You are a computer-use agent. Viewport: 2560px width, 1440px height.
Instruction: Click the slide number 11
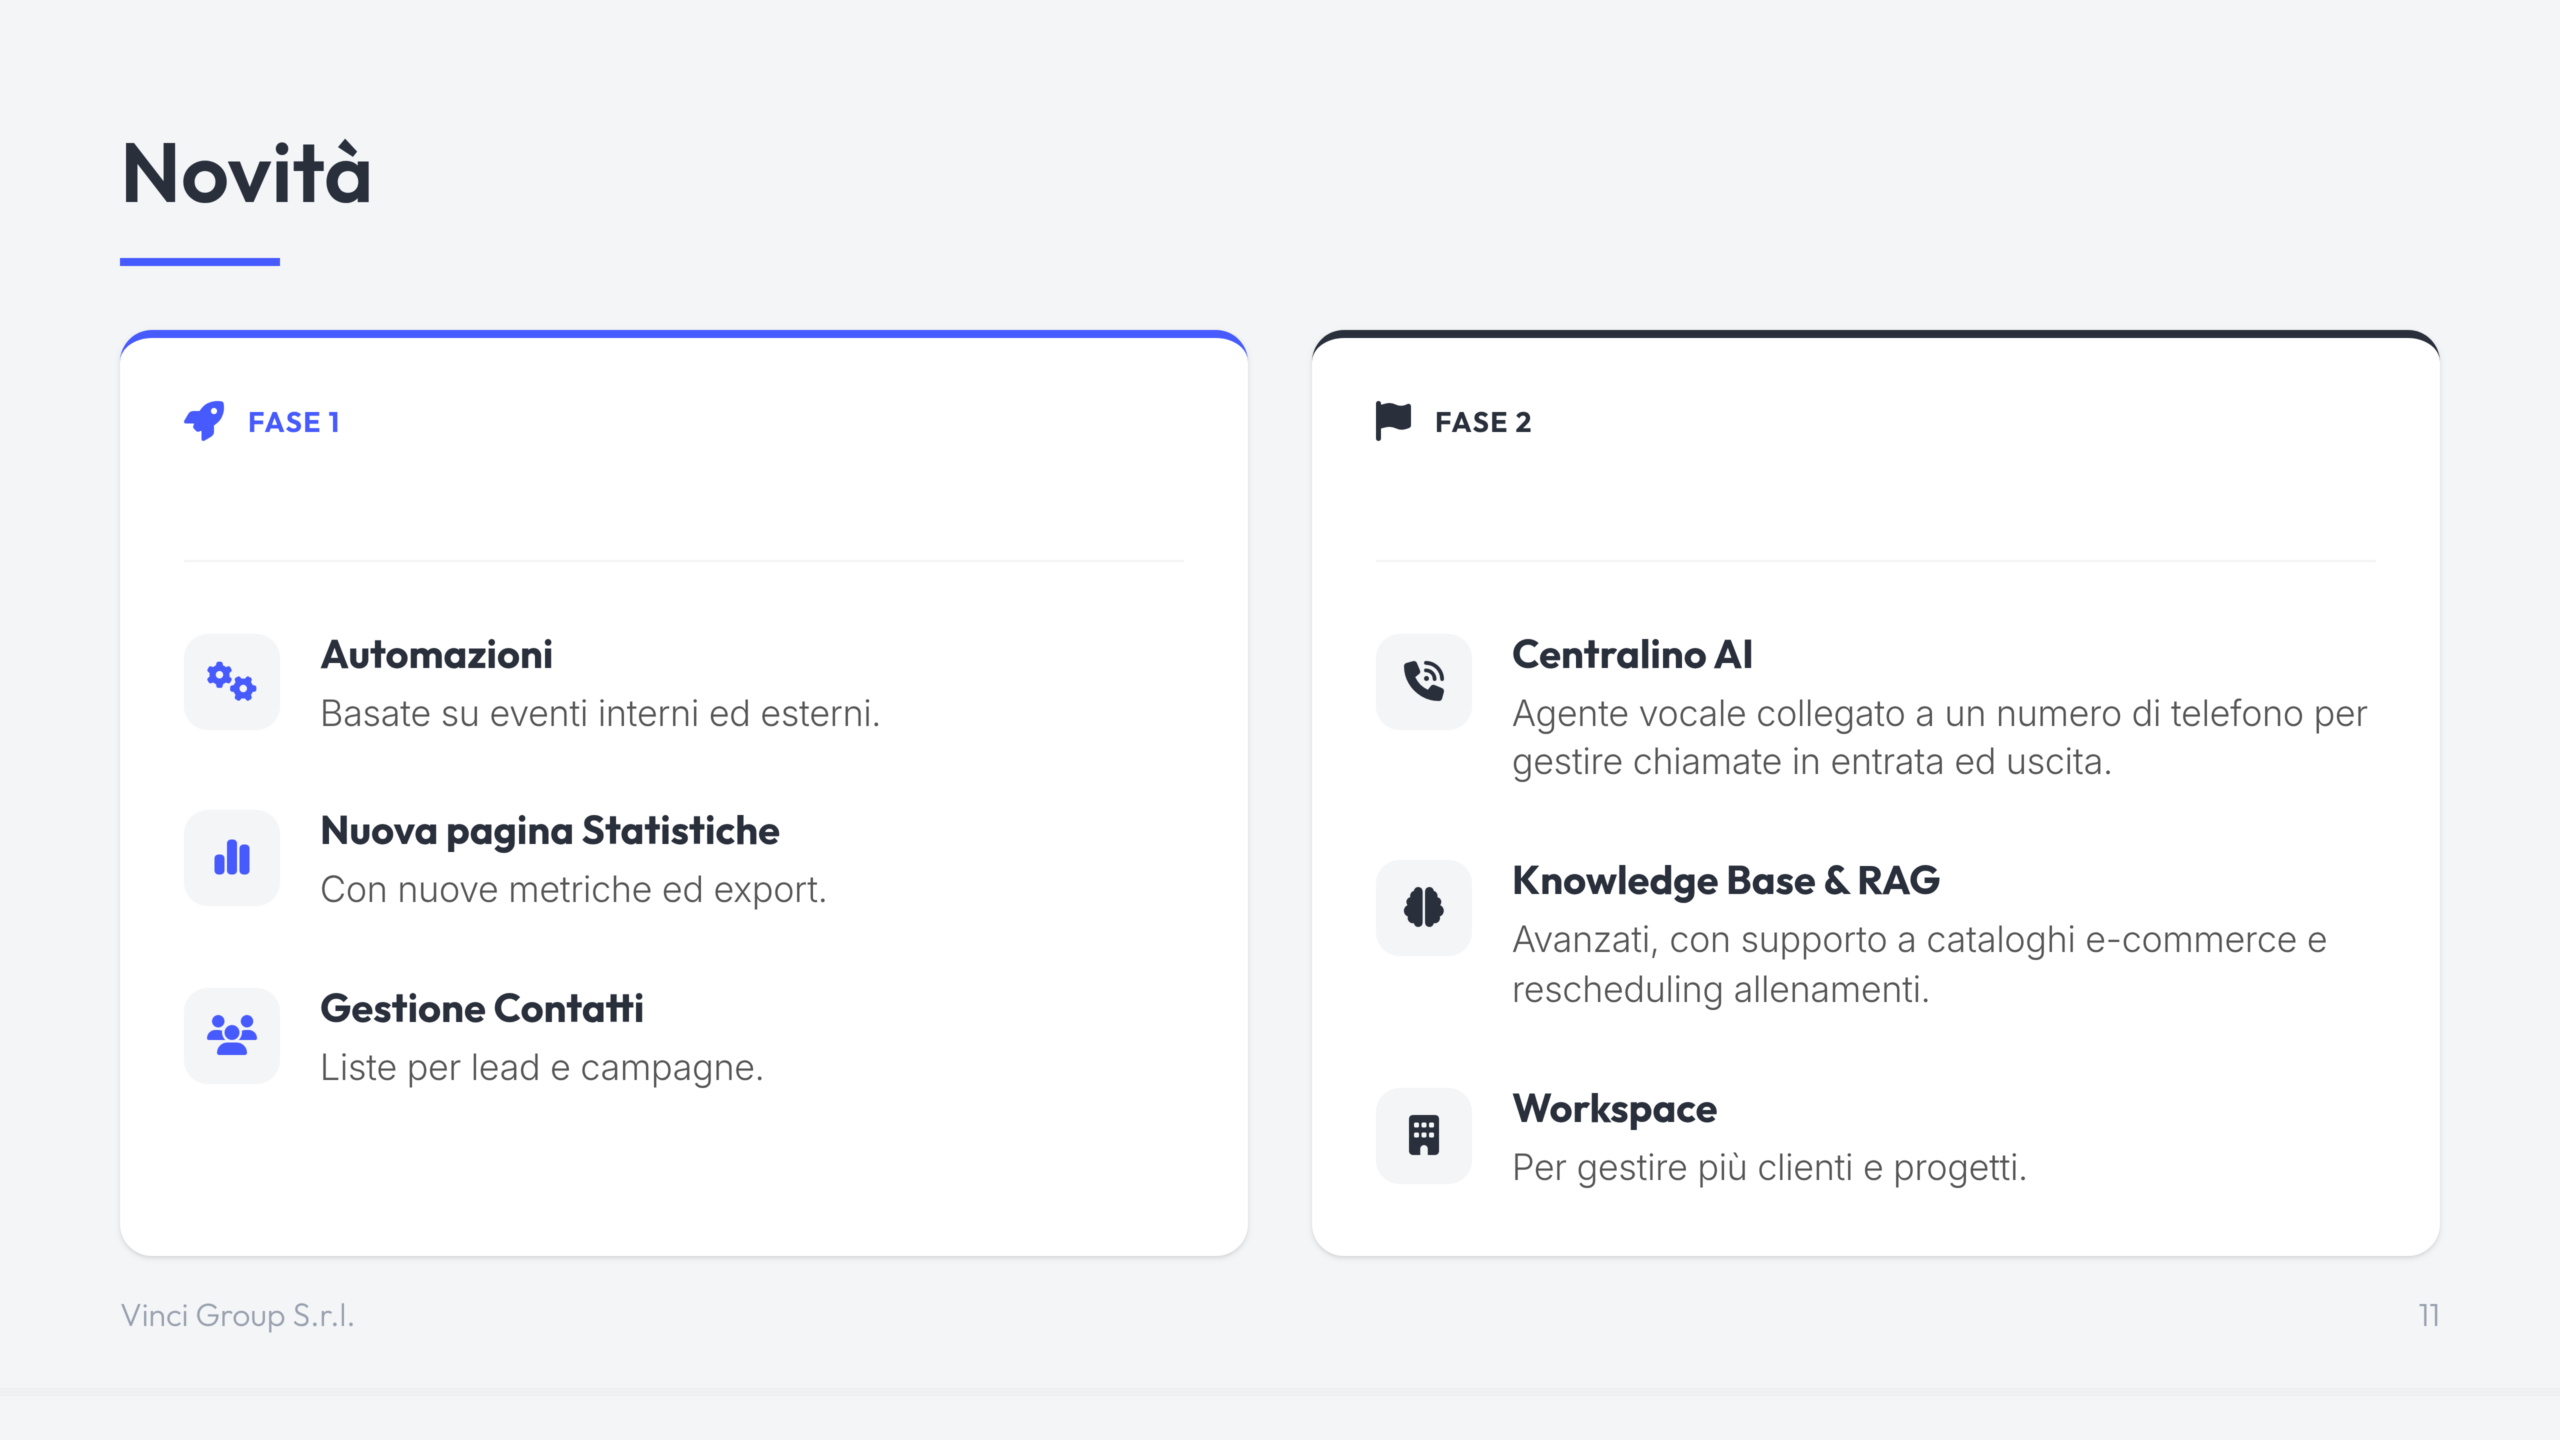click(2428, 1315)
